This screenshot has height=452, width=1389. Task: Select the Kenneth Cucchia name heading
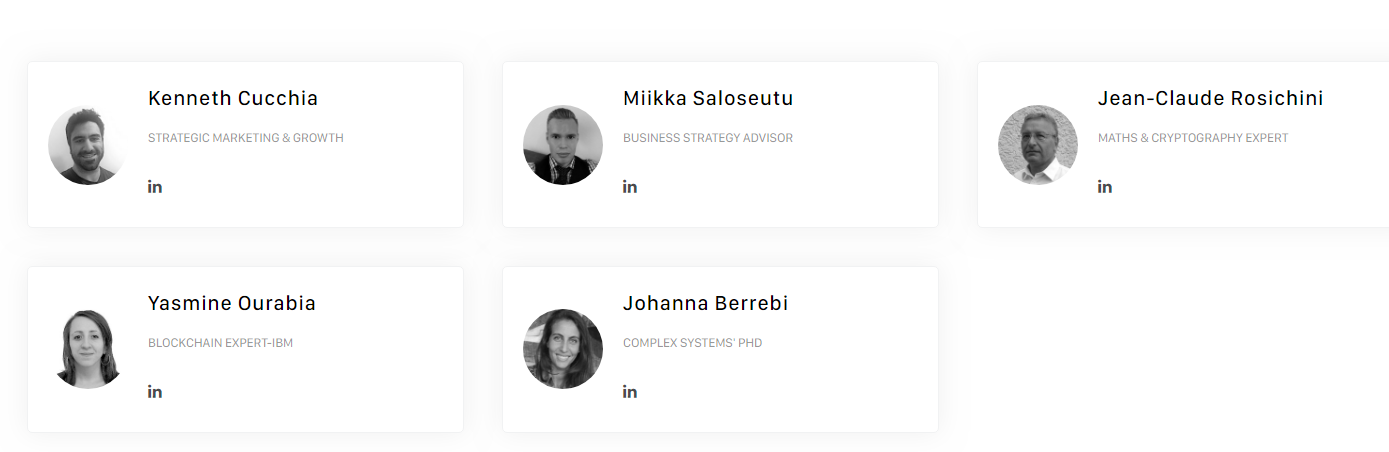233,98
